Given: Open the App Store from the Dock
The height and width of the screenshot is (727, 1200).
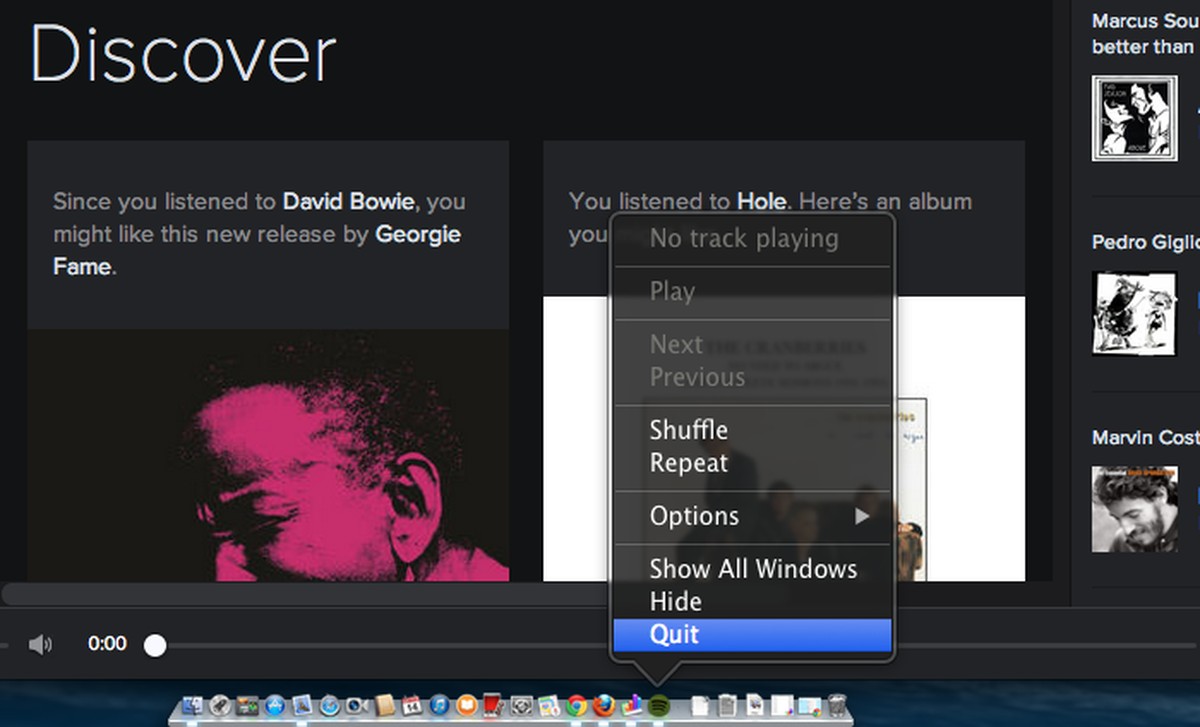Looking at the screenshot, I should click(274, 706).
